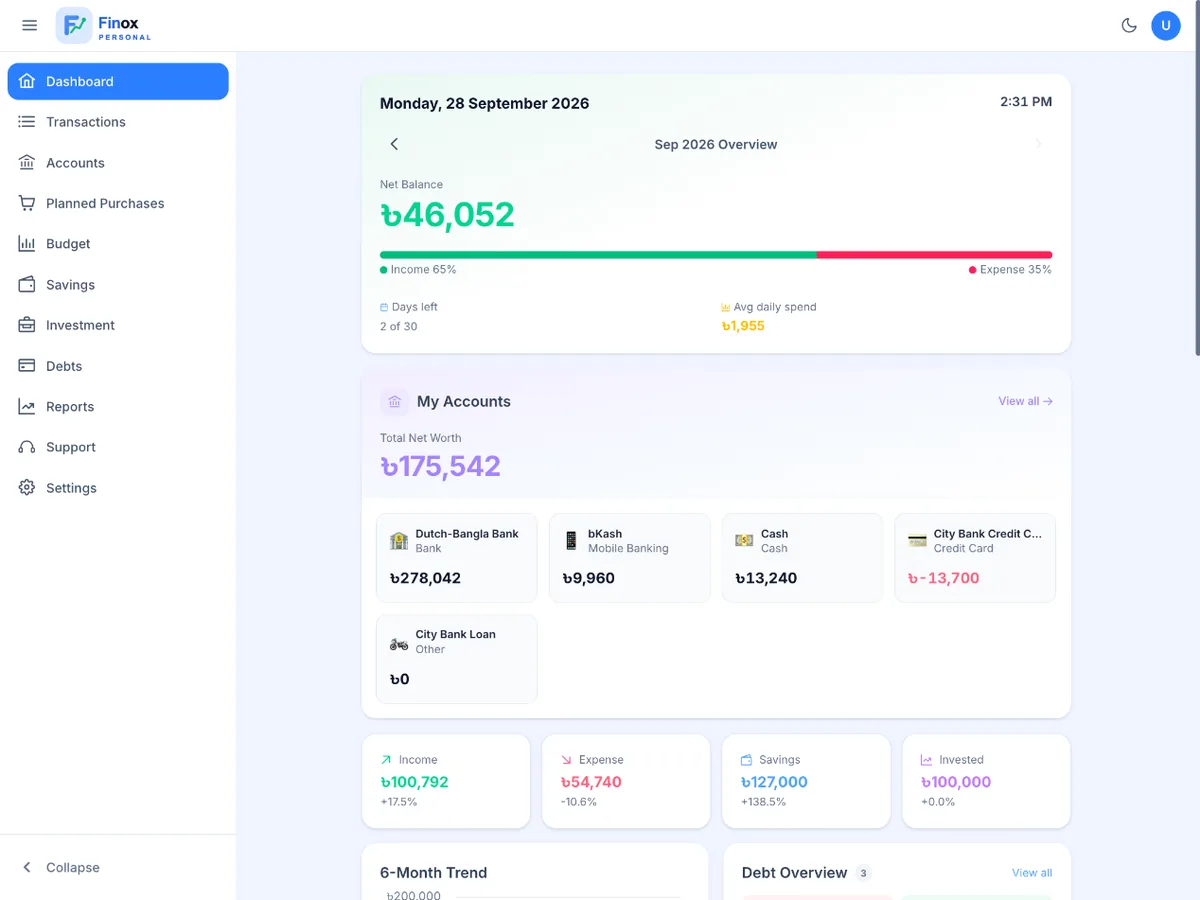Click the 6-Month Trend heading
Screen dimensions: 1200x900
[x=433, y=873]
